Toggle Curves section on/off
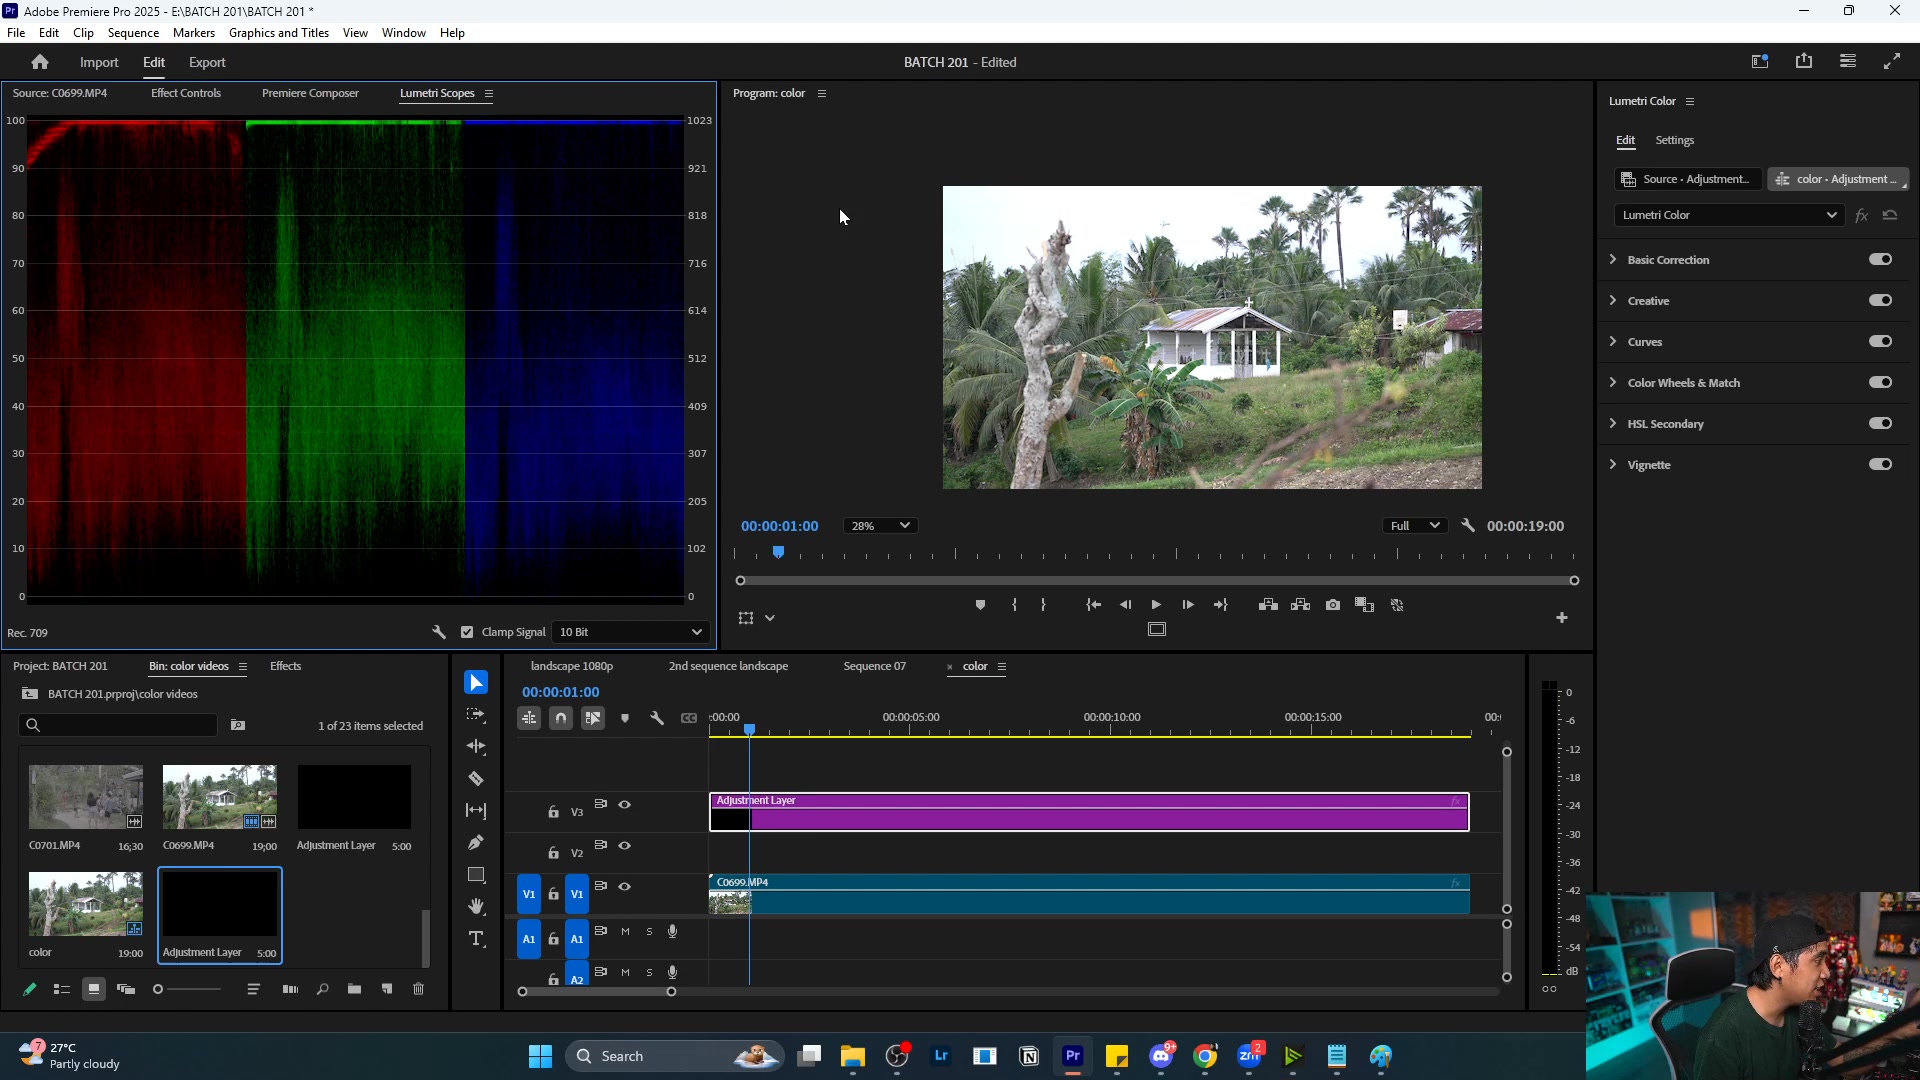Screen dimensions: 1920x1080 click(x=1880, y=342)
